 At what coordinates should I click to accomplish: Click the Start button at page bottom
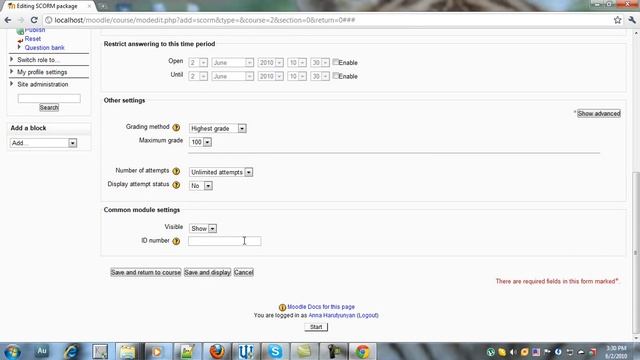(x=316, y=327)
